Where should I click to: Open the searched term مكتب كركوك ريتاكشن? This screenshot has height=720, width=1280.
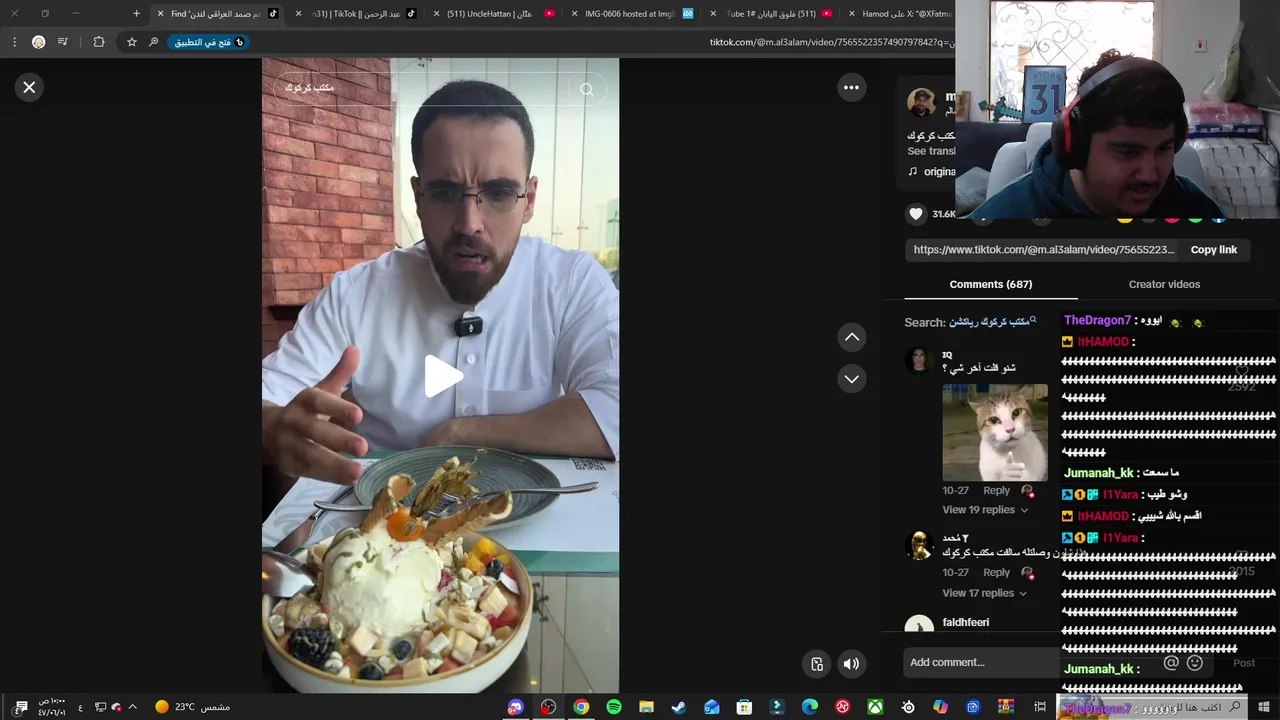coord(994,322)
